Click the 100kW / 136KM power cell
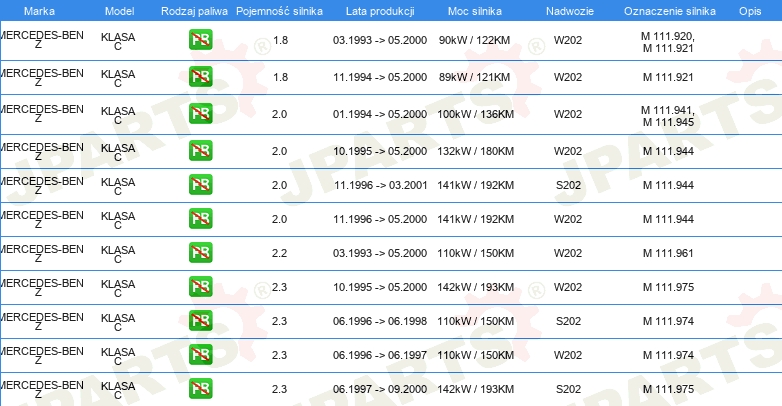The height and width of the screenshot is (406, 782). (x=476, y=114)
